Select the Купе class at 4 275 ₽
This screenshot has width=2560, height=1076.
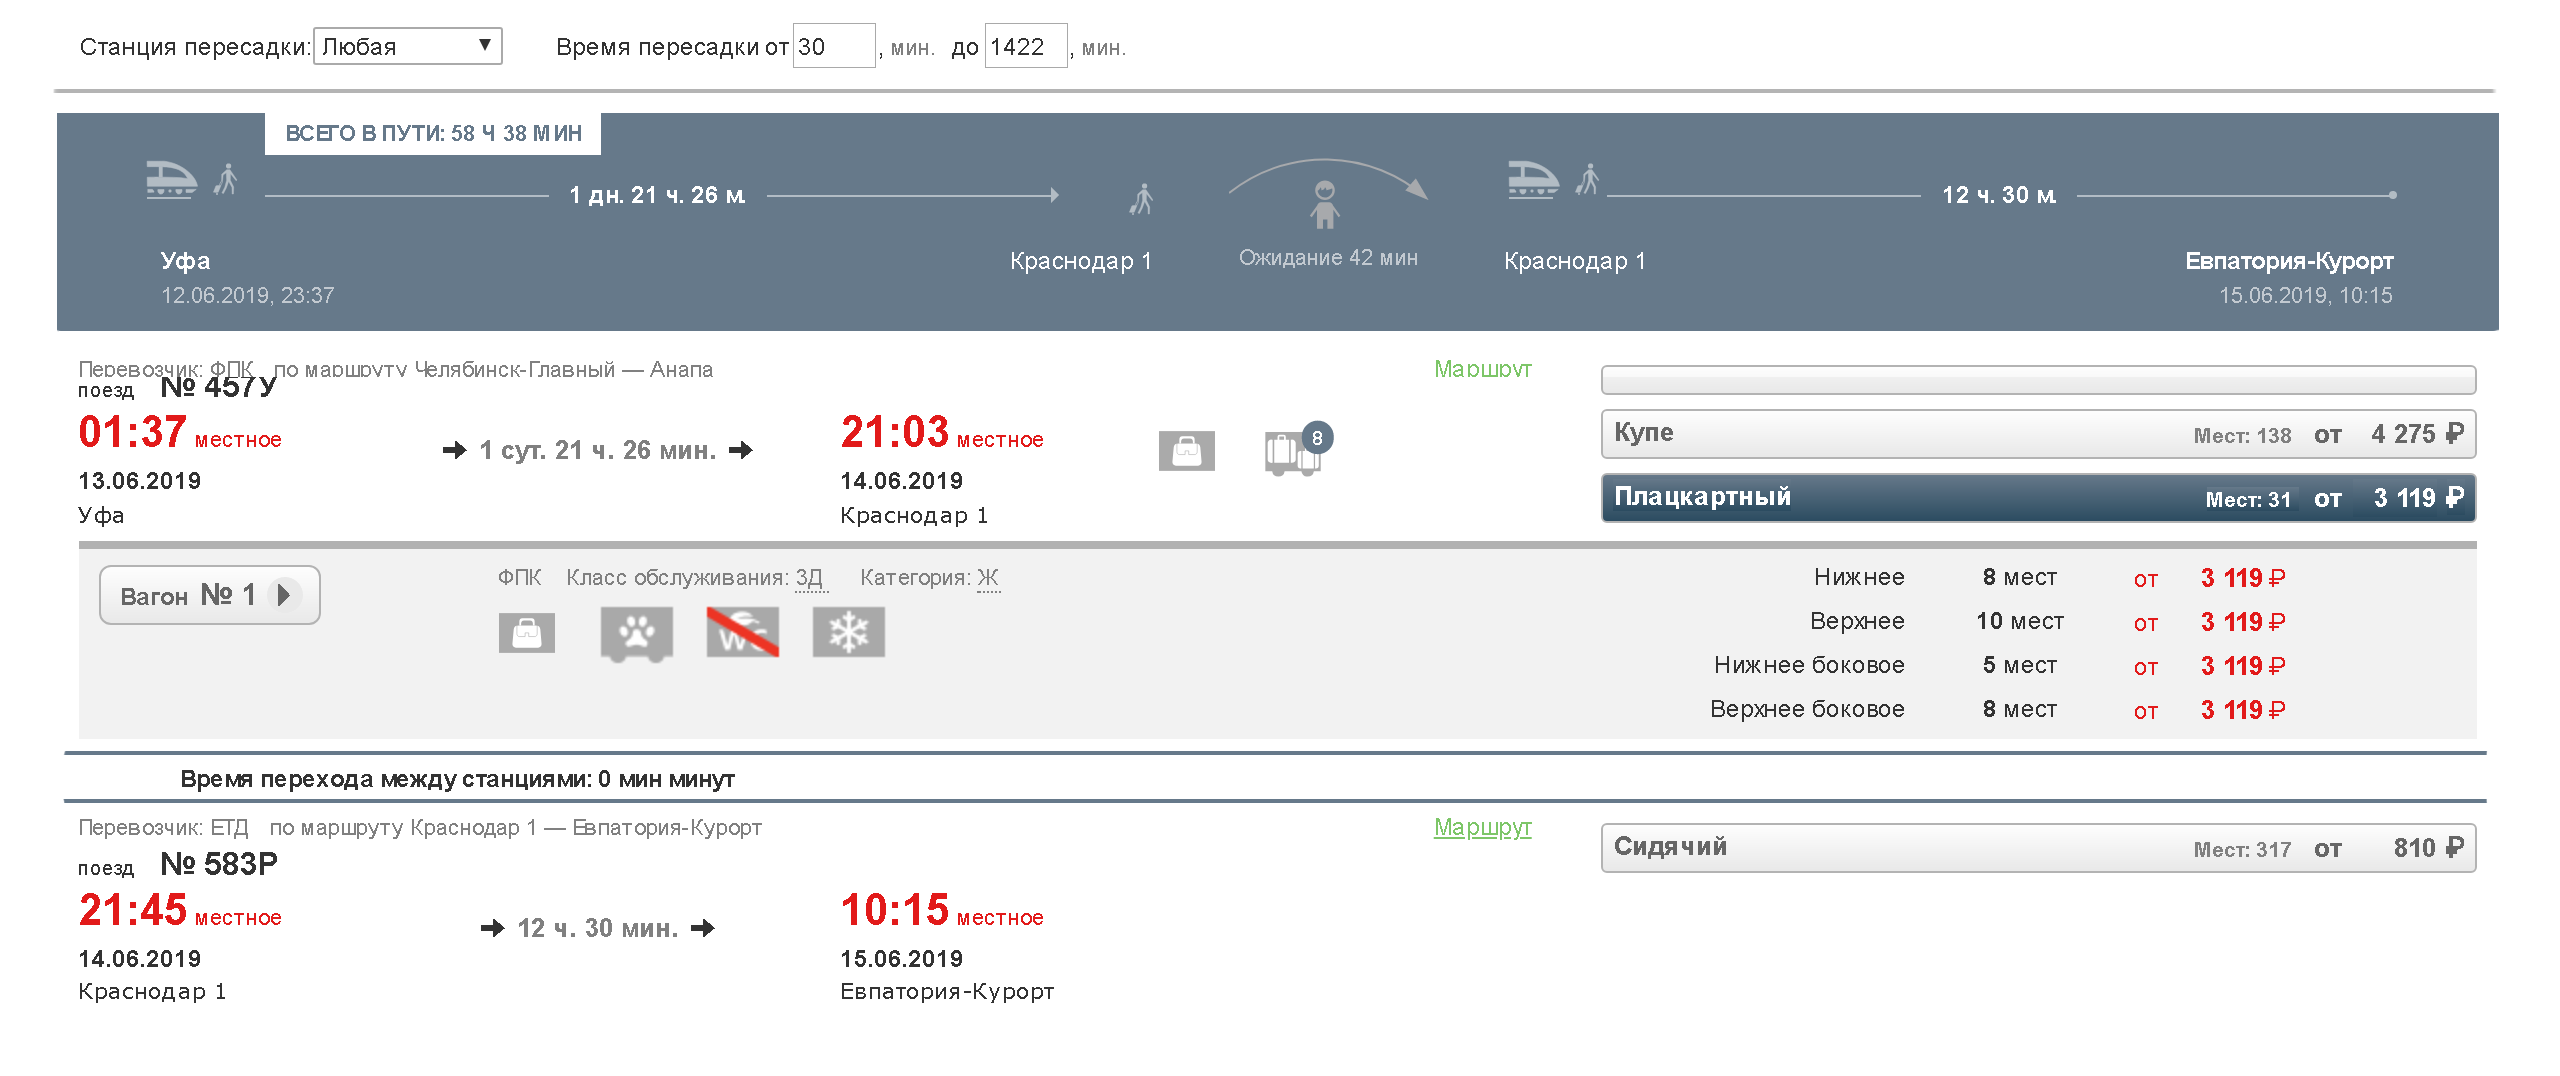click(2038, 434)
